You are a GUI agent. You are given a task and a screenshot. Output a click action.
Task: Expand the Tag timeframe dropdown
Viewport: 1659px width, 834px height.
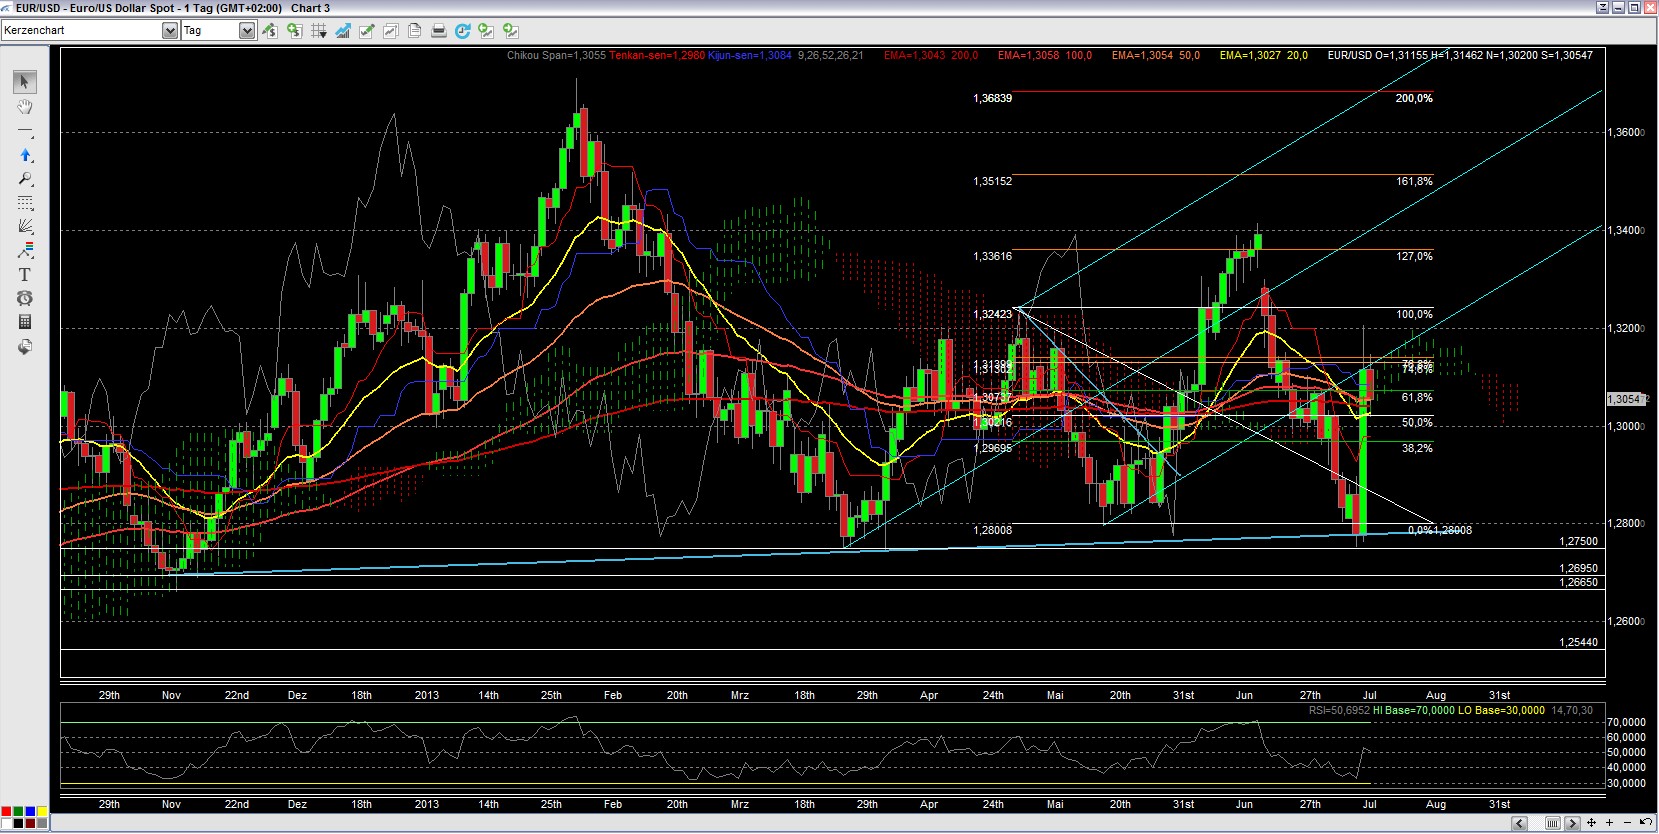point(246,31)
